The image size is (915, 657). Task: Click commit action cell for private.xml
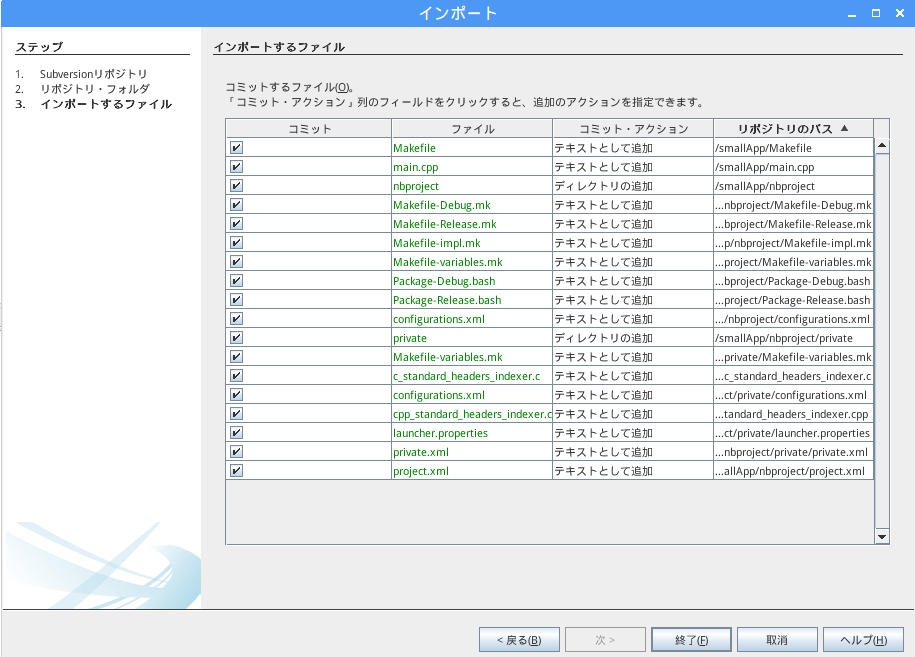pyautogui.click(x=632, y=452)
